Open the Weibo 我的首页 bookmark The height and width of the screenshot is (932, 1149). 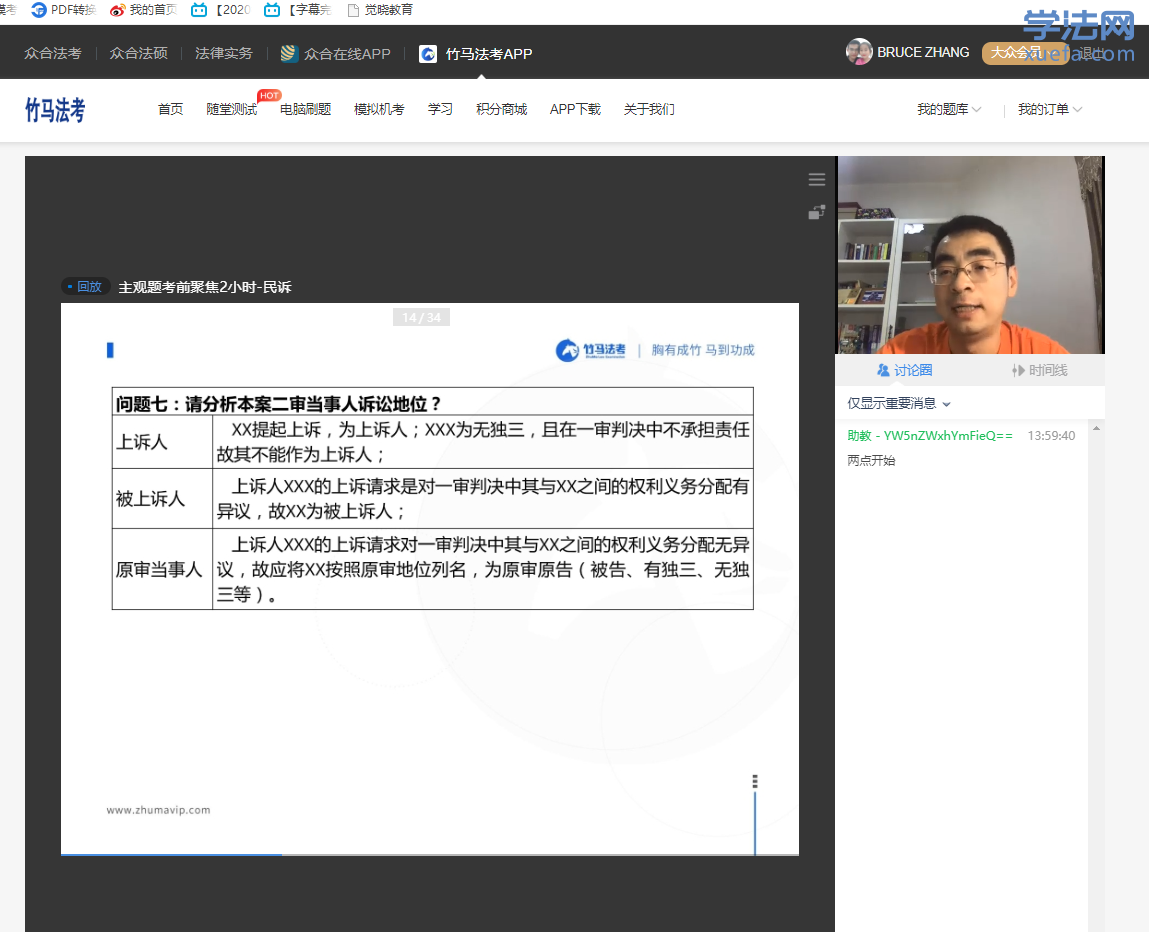144,10
